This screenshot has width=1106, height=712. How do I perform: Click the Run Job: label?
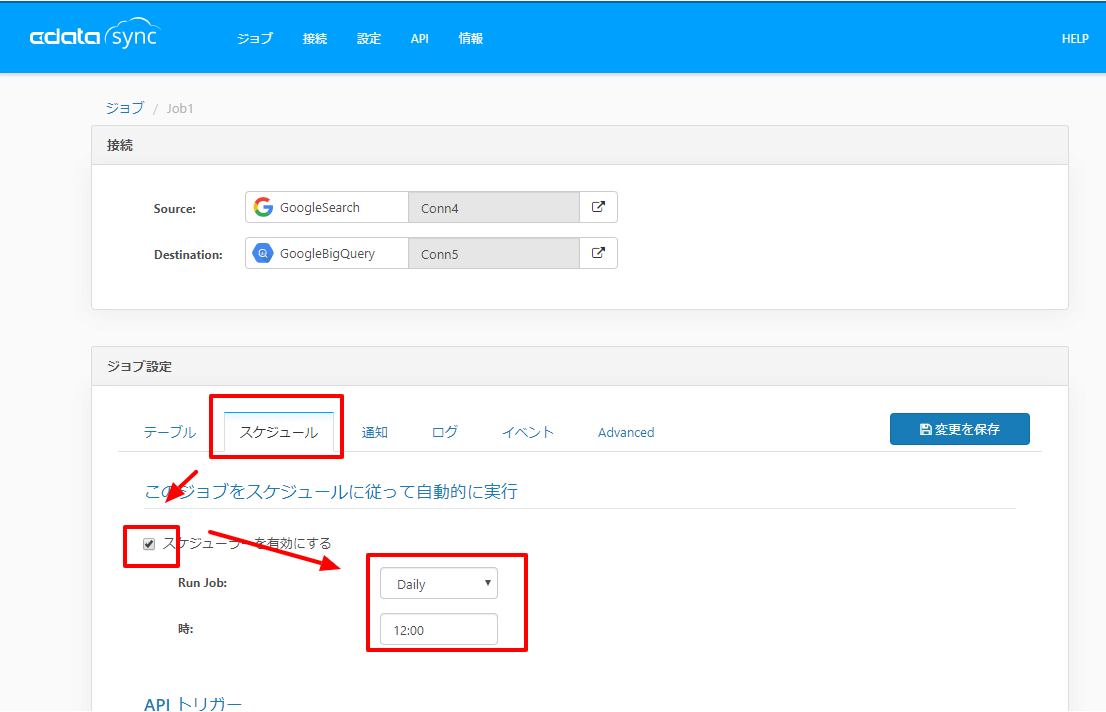202,583
